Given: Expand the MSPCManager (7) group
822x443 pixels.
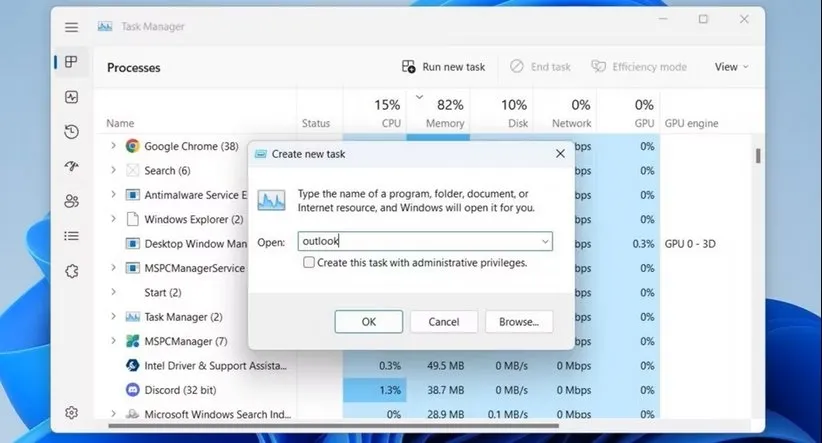Looking at the screenshot, I should tap(113, 340).
